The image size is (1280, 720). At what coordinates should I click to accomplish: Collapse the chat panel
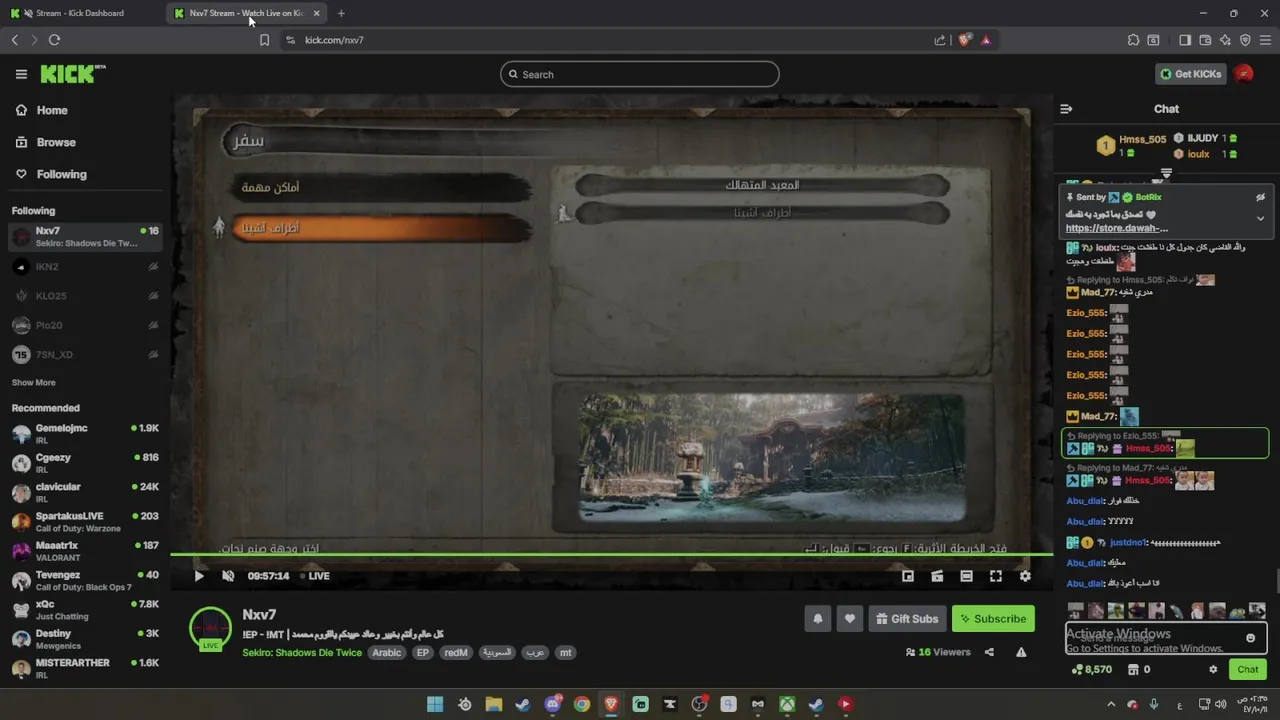coord(1066,109)
